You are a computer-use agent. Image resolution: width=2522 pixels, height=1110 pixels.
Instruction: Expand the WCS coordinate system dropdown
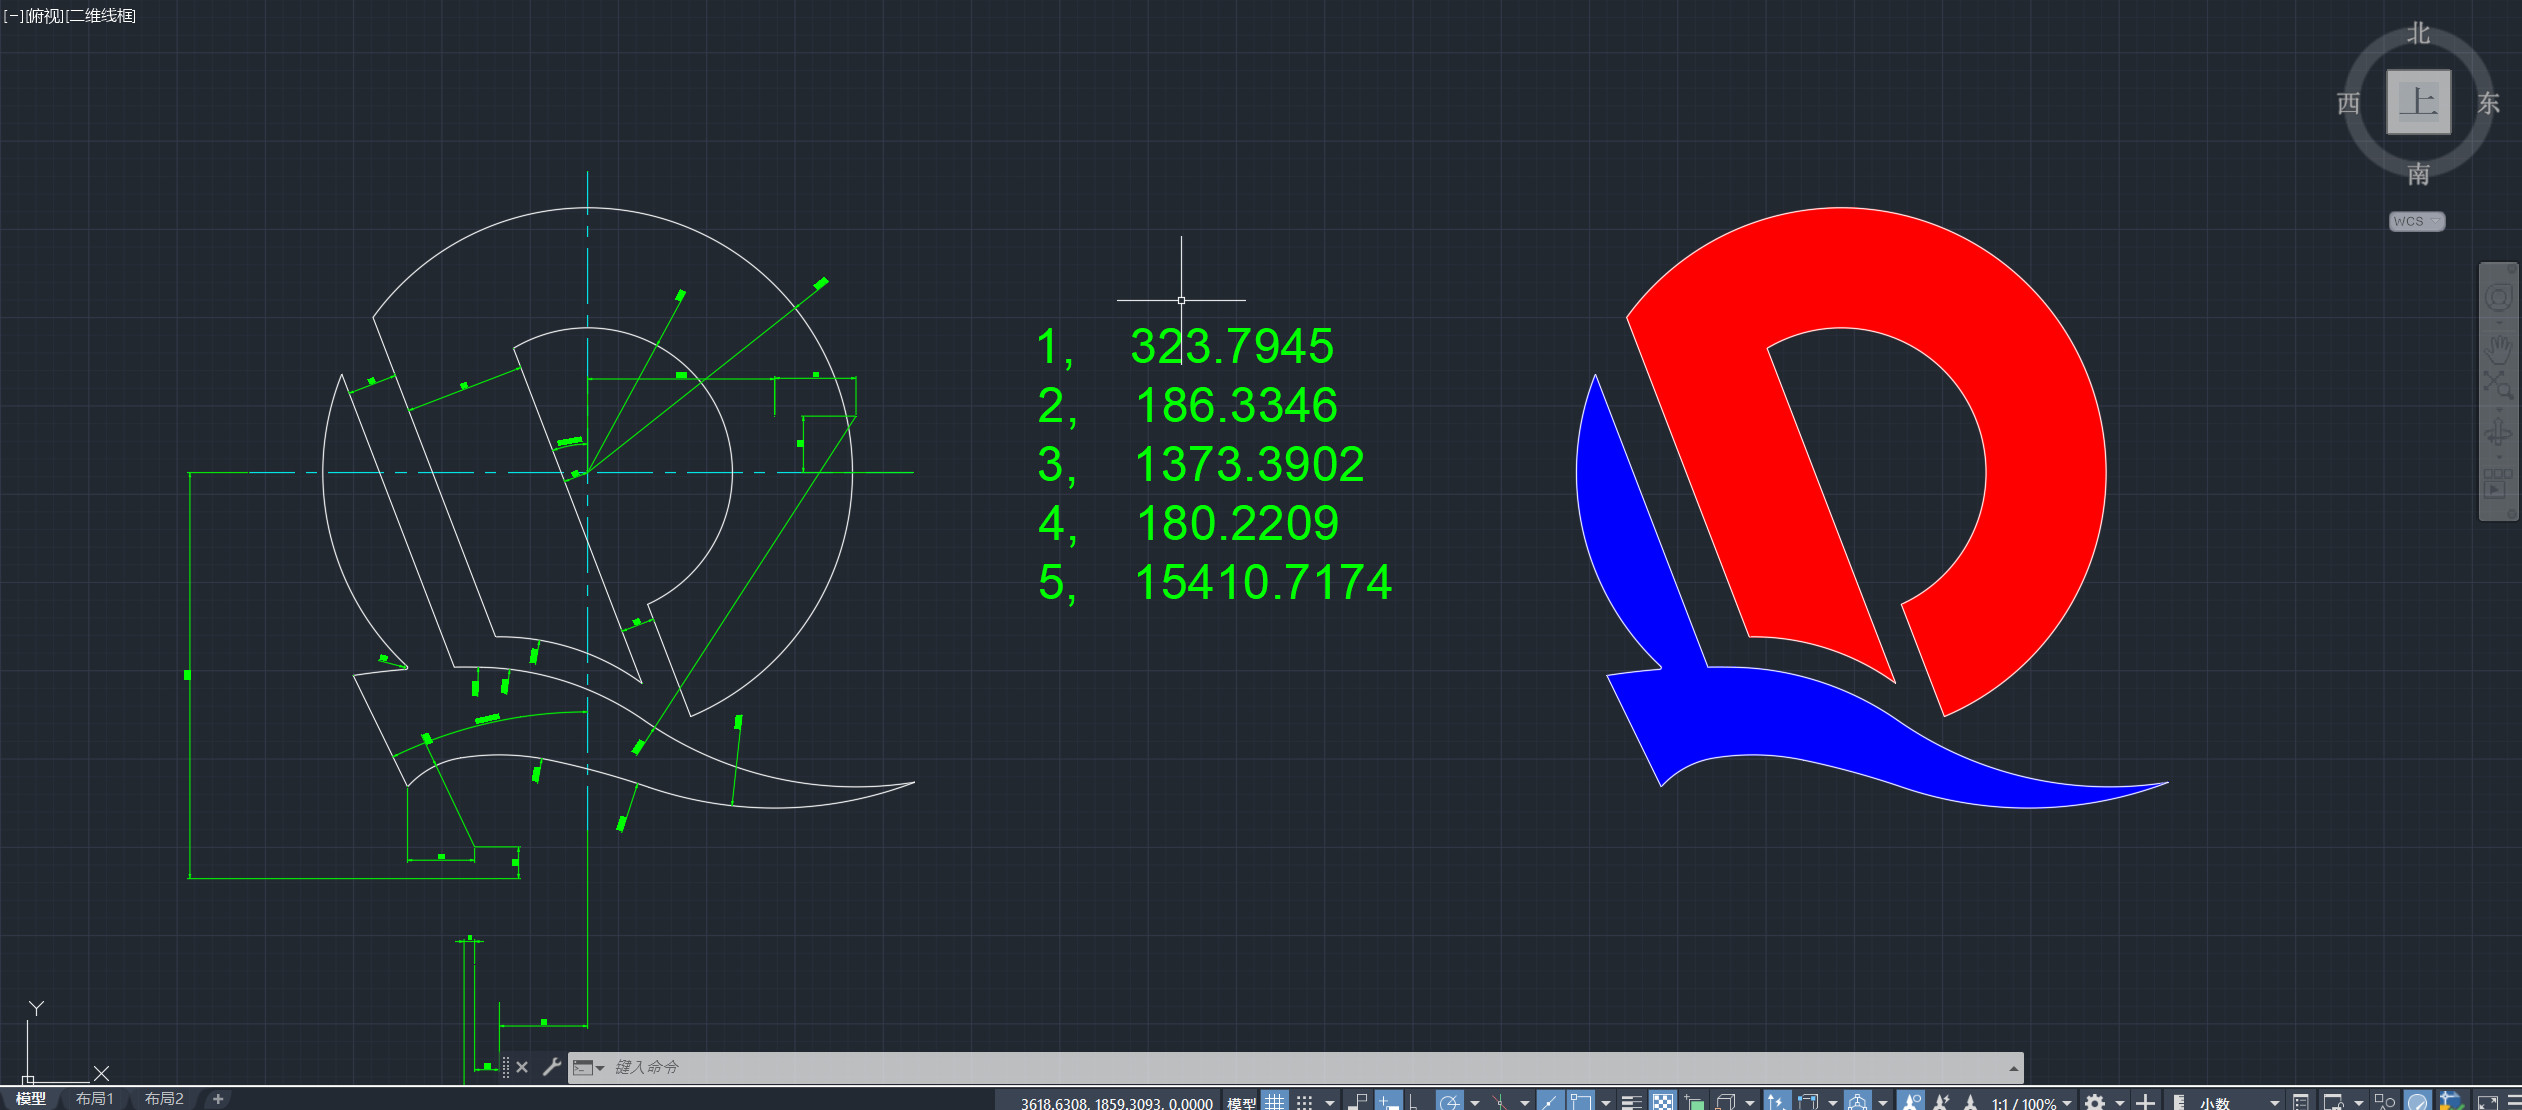click(2416, 221)
